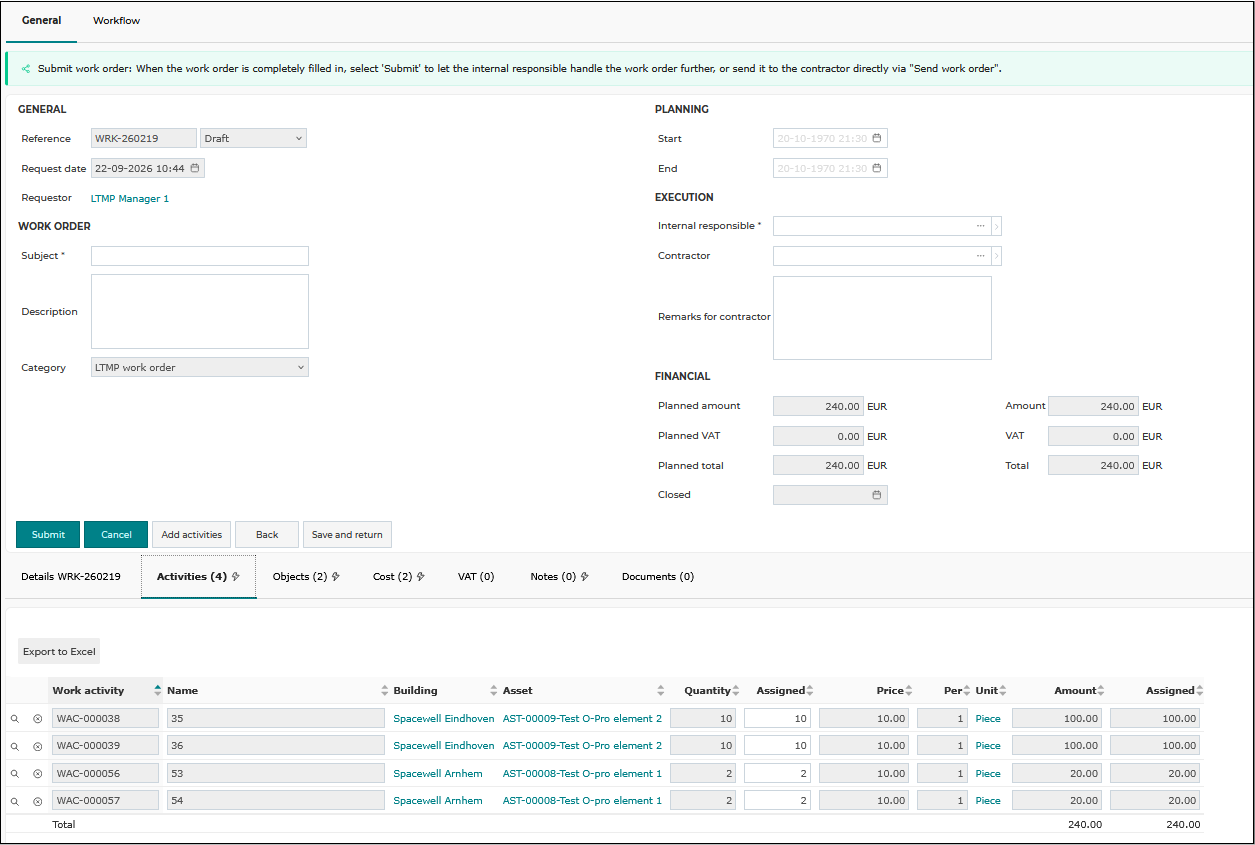Image resolution: width=1255 pixels, height=845 pixels.
Task: Open the Request date calendar picker
Action: point(195,168)
